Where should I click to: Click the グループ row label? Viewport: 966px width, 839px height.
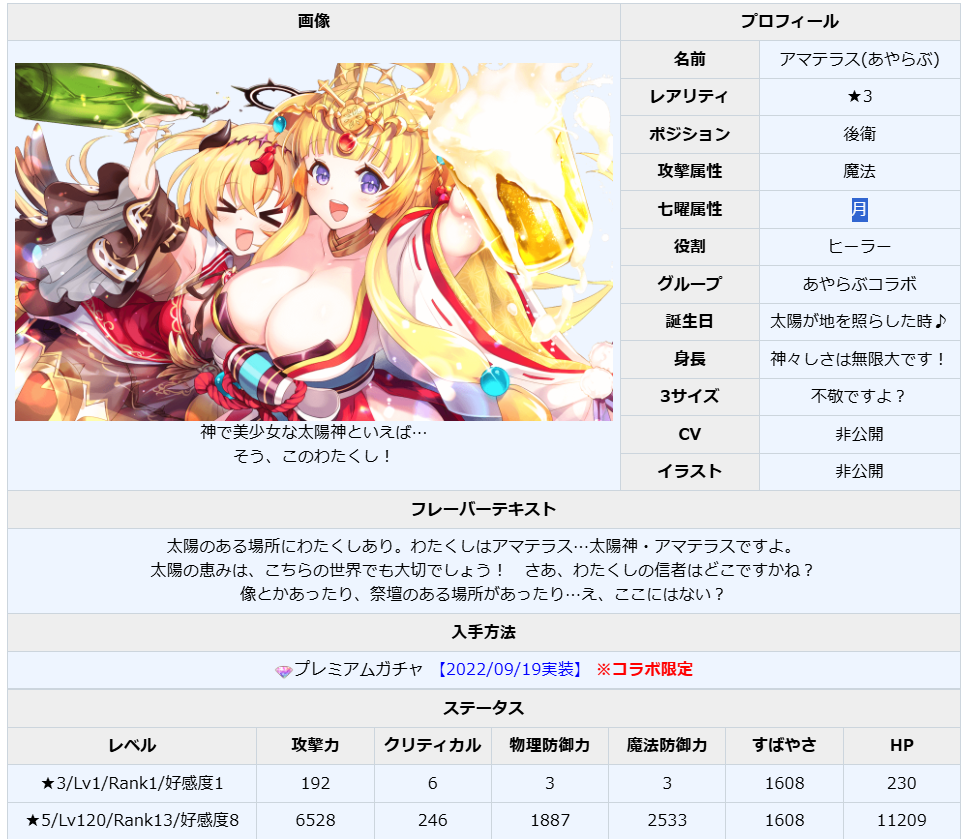coord(689,284)
